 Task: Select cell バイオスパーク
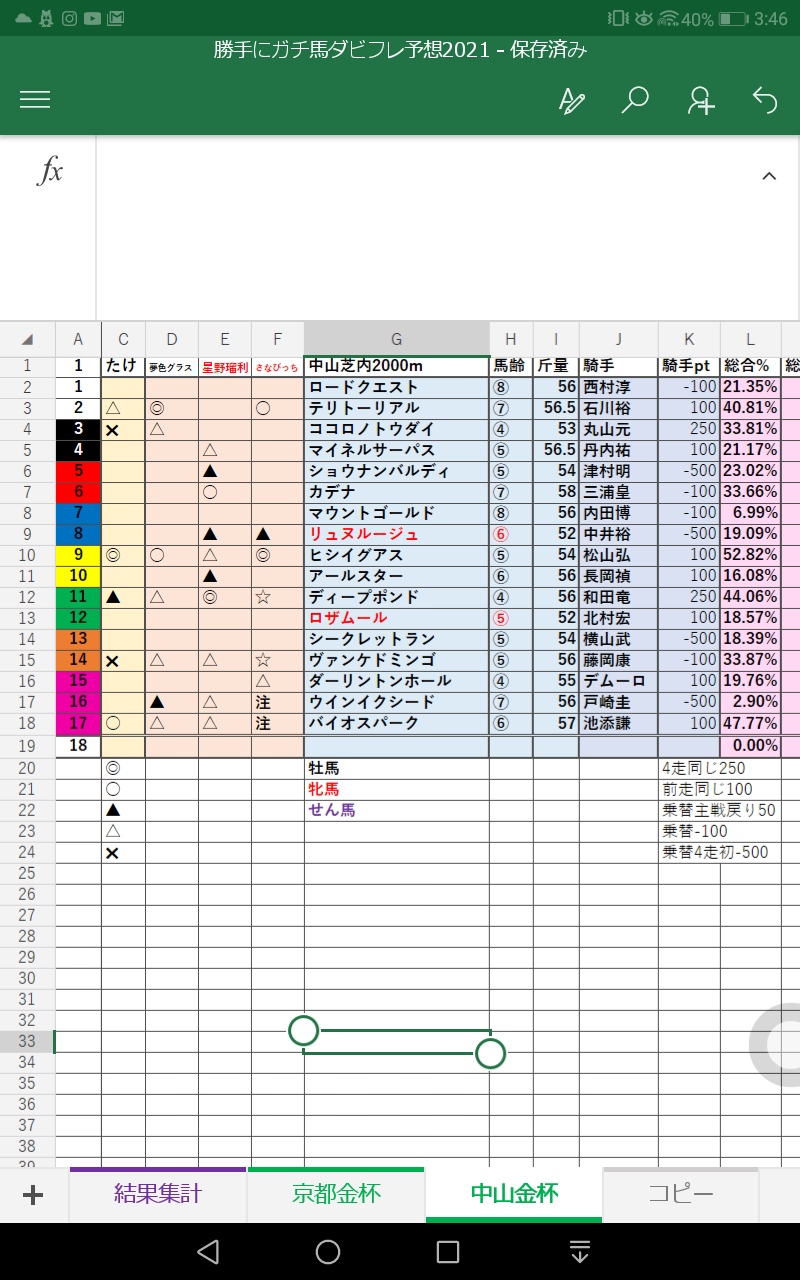click(397, 723)
